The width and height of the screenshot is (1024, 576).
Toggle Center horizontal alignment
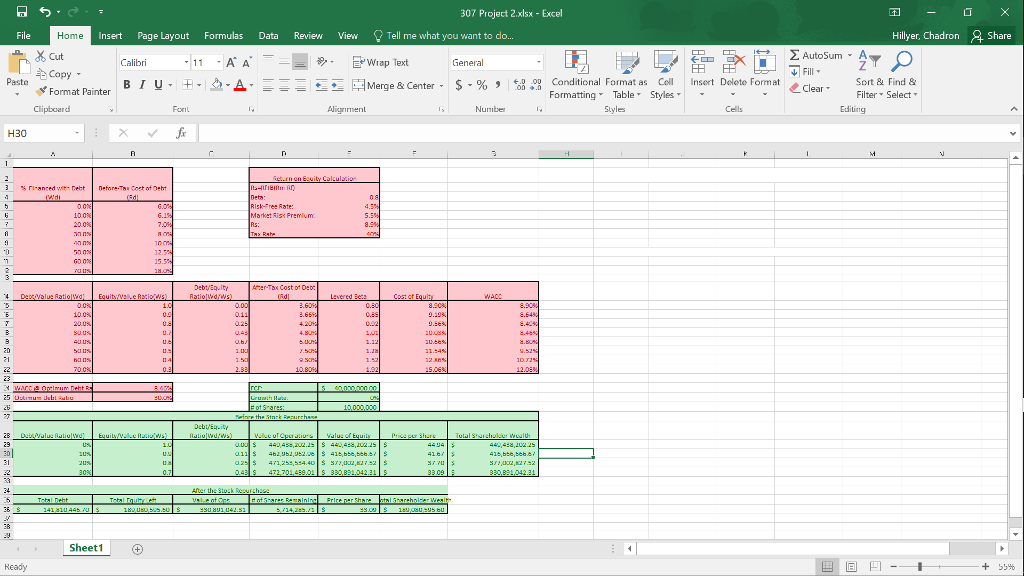pos(284,85)
